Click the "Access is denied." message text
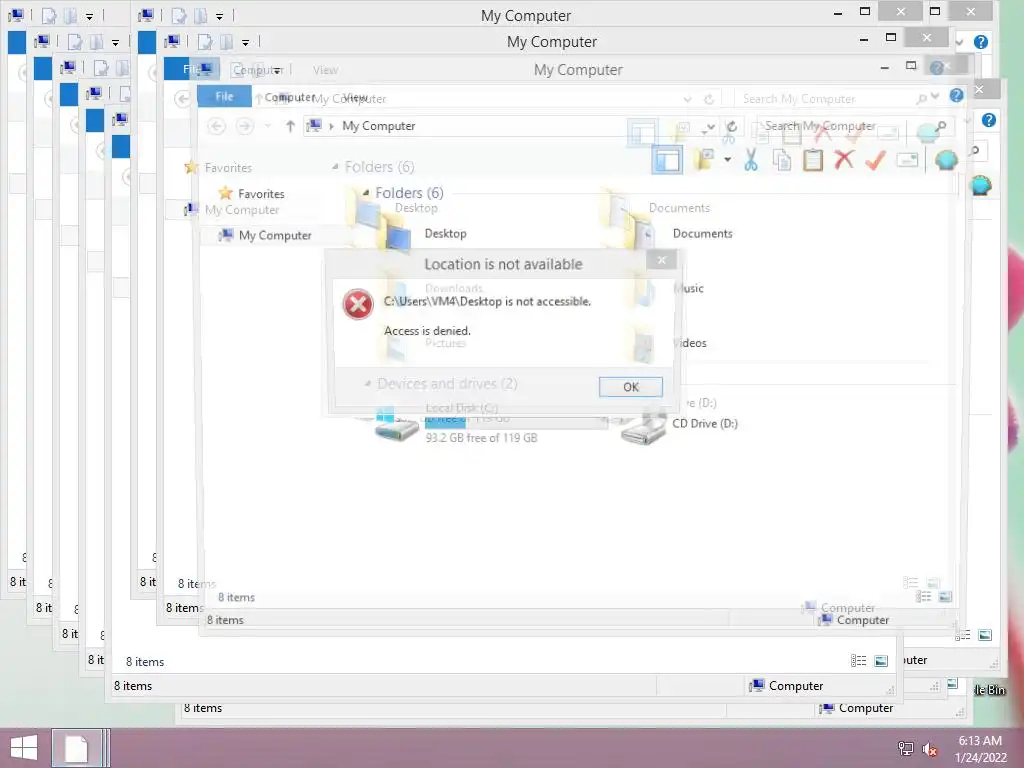 click(x=427, y=330)
